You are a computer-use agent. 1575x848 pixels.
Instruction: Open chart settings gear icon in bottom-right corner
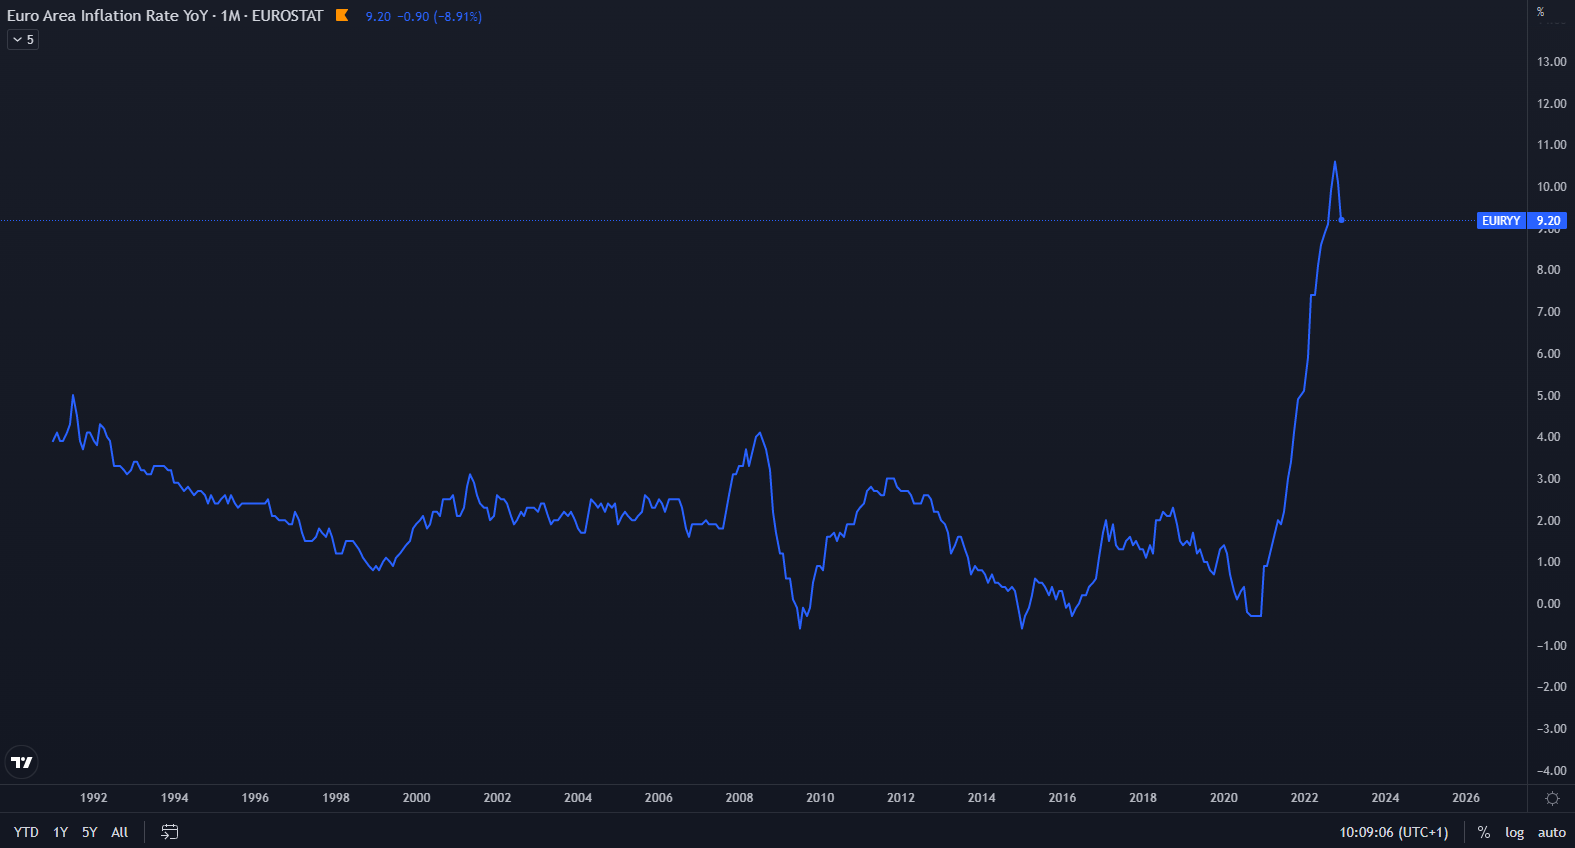1552,798
